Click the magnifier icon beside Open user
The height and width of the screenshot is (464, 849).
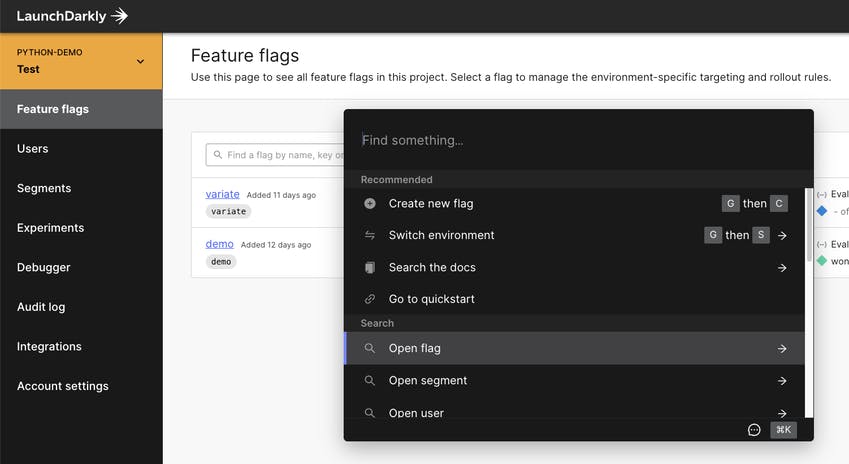(370, 413)
